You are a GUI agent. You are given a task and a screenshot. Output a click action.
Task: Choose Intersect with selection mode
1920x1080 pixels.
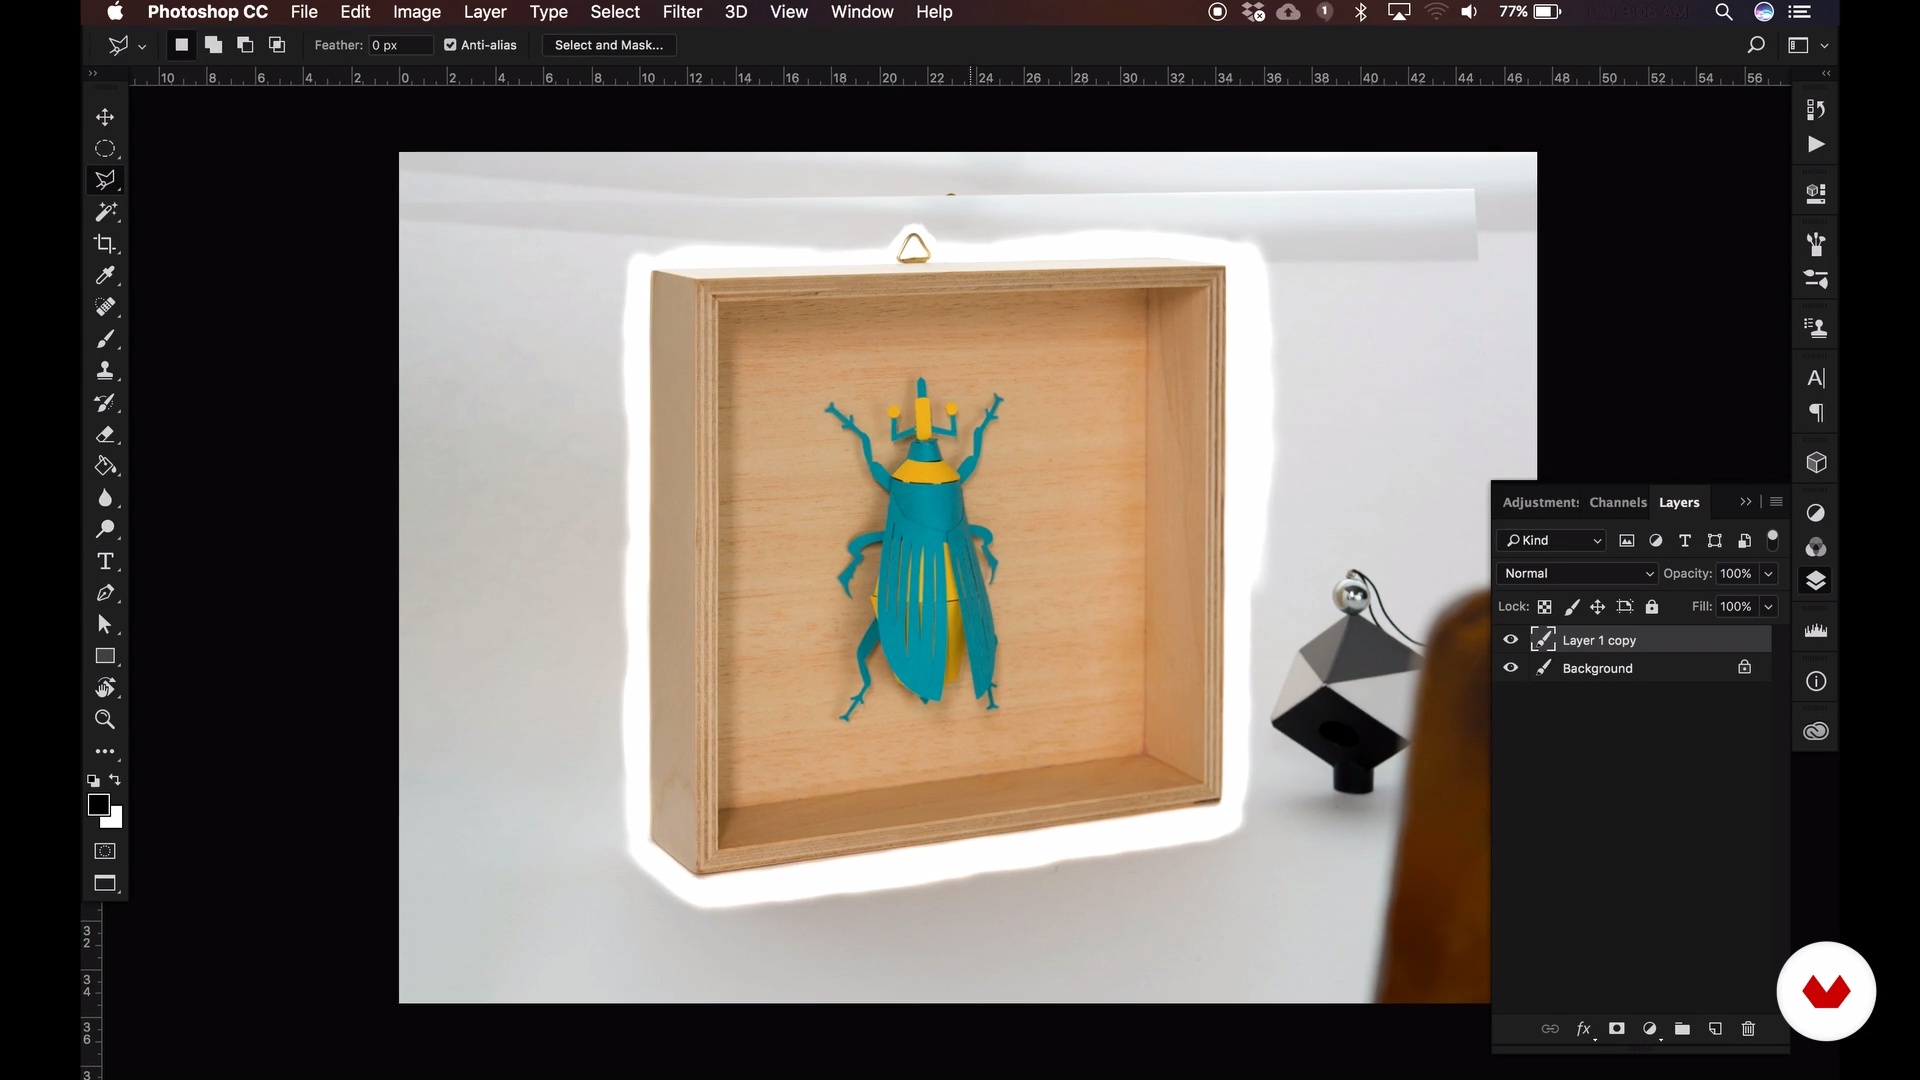point(277,45)
